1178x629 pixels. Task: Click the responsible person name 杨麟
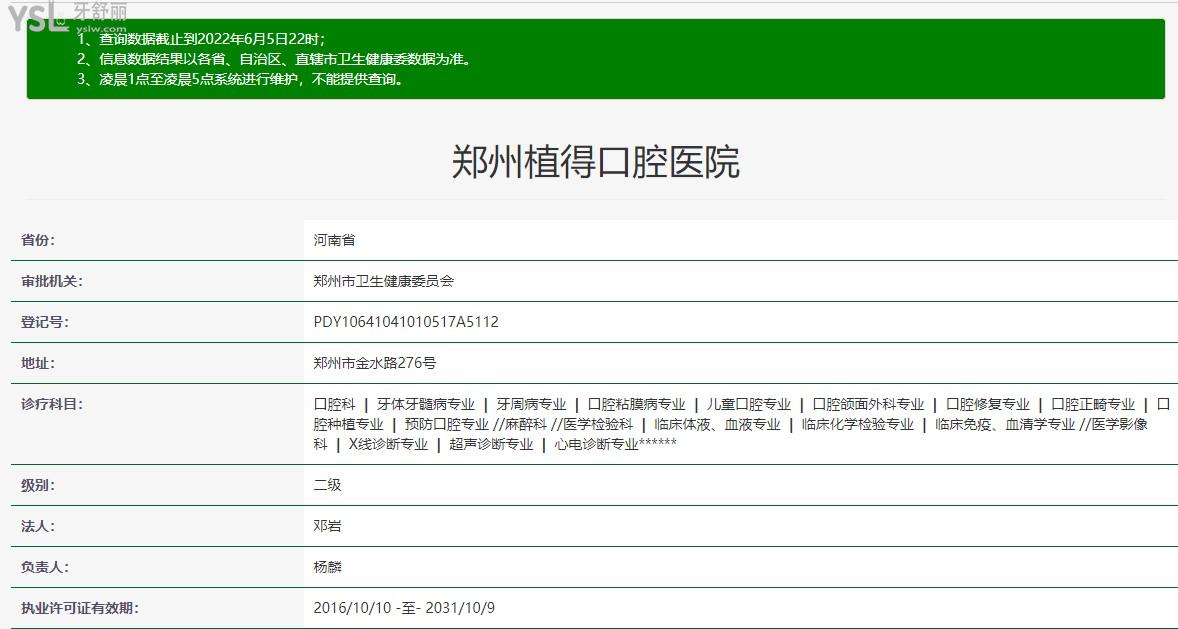tap(327, 567)
